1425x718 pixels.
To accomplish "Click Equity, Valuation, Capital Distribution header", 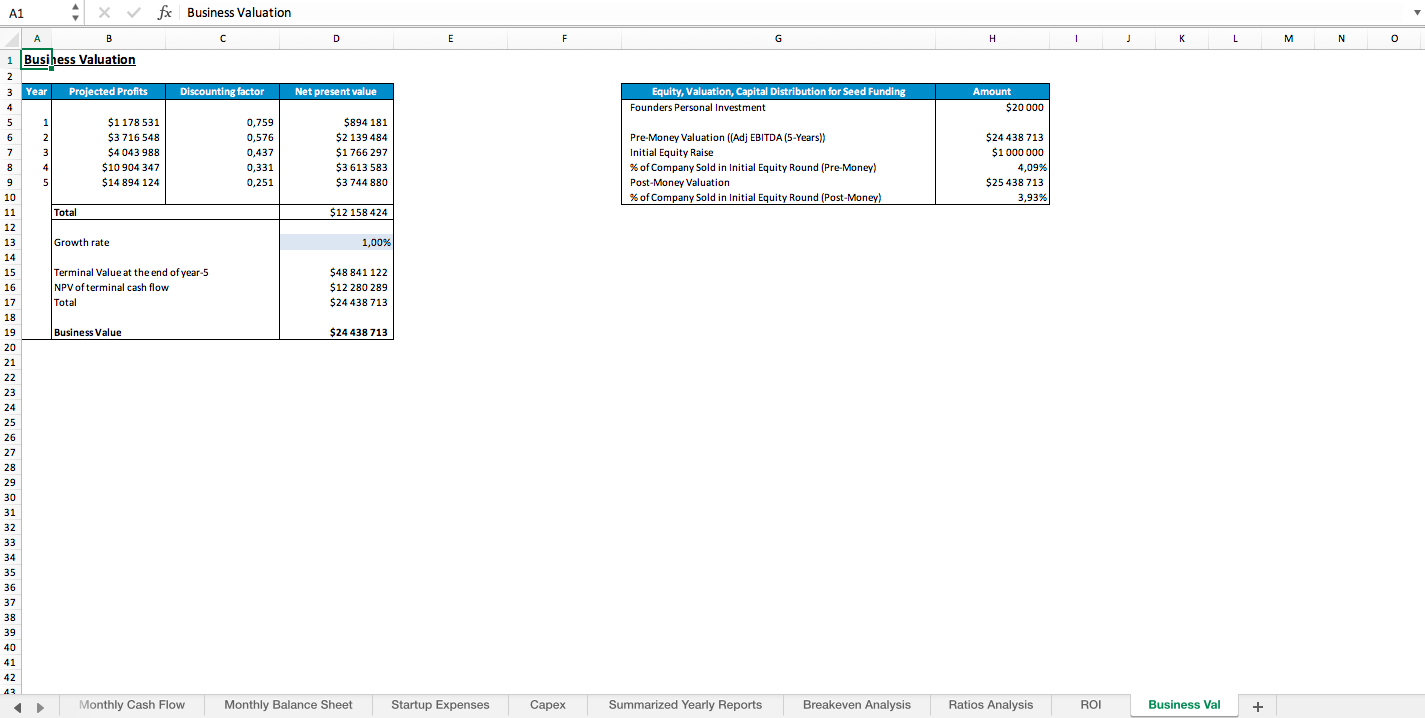I will (778, 91).
